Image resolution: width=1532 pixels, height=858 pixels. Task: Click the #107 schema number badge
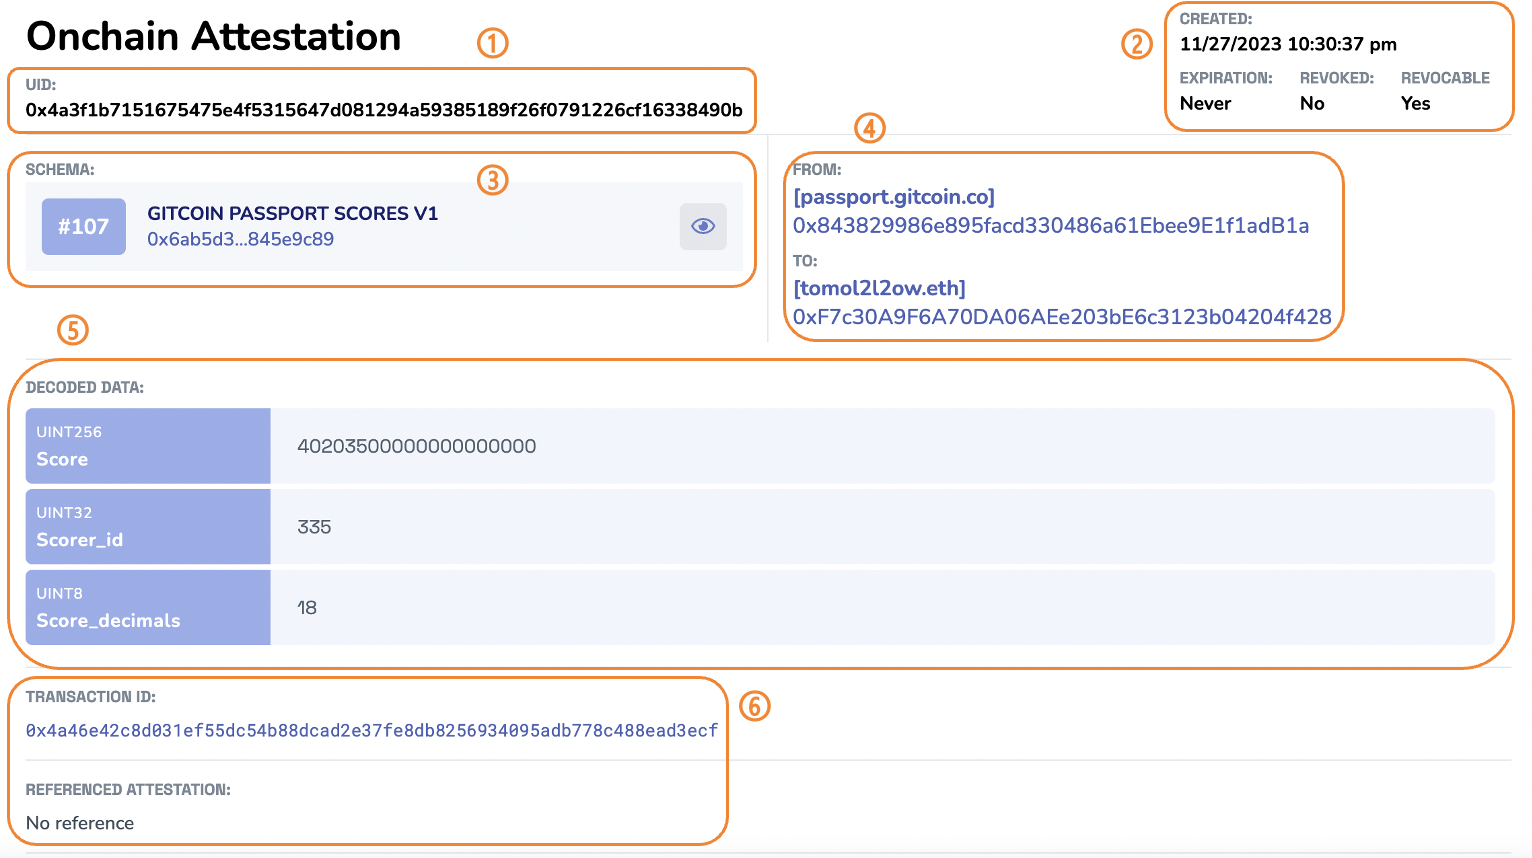(x=84, y=226)
